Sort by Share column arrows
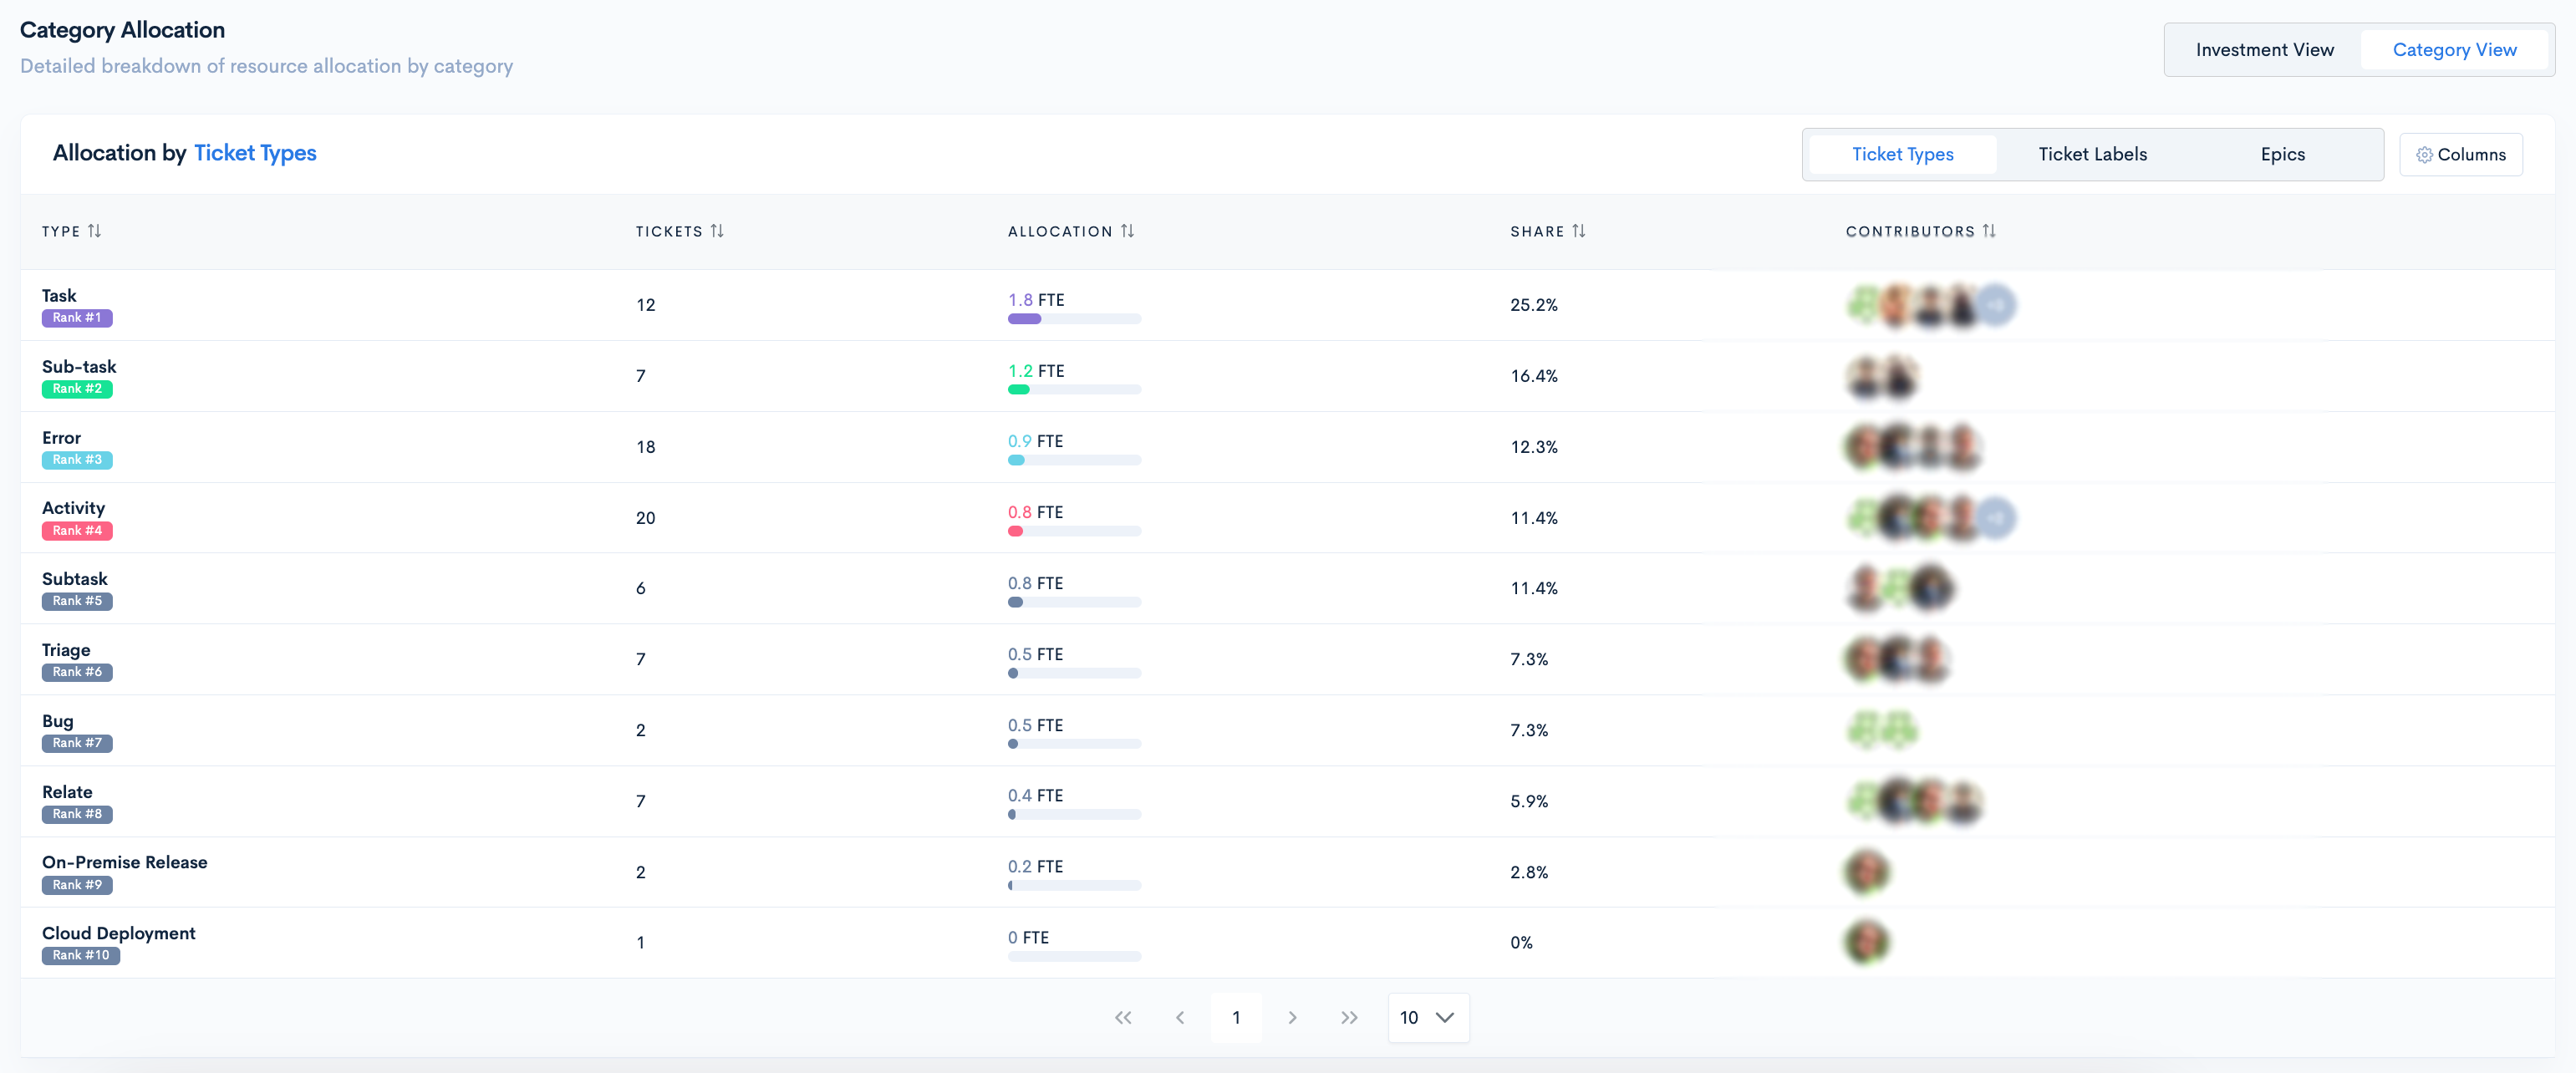Image resolution: width=2576 pixels, height=1073 pixels. [1578, 231]
